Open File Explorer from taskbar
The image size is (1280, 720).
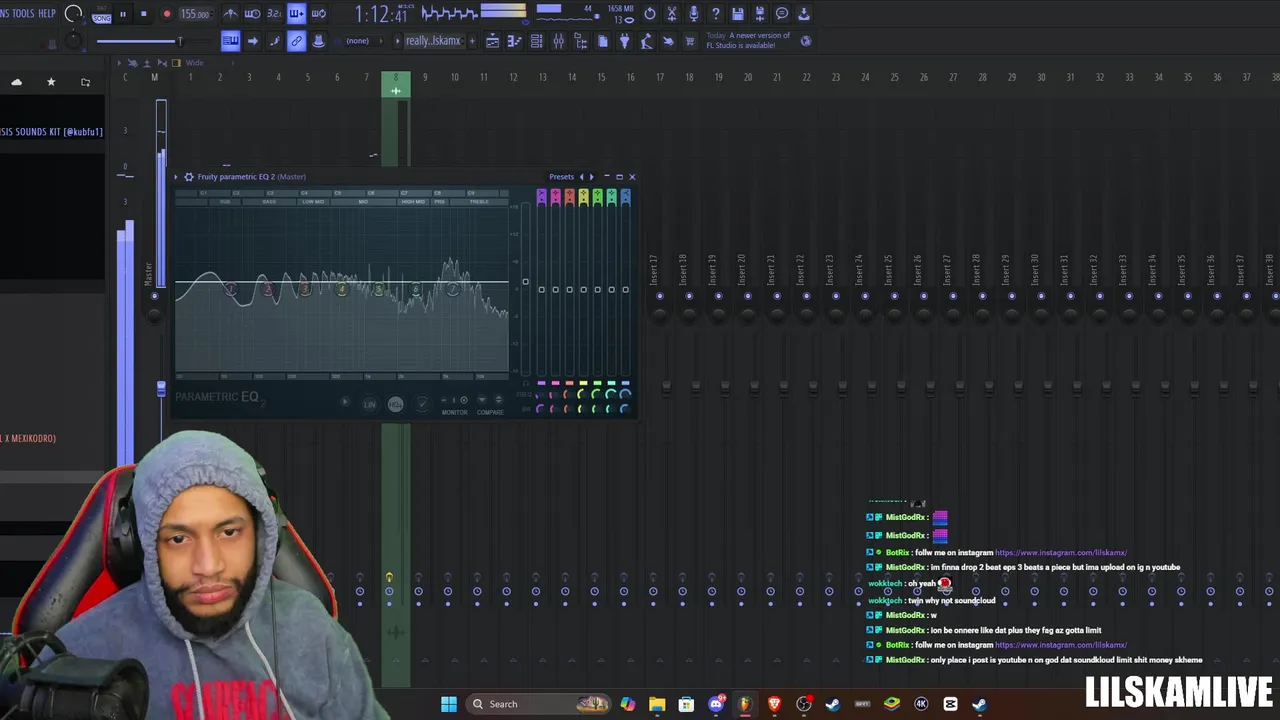657,704
